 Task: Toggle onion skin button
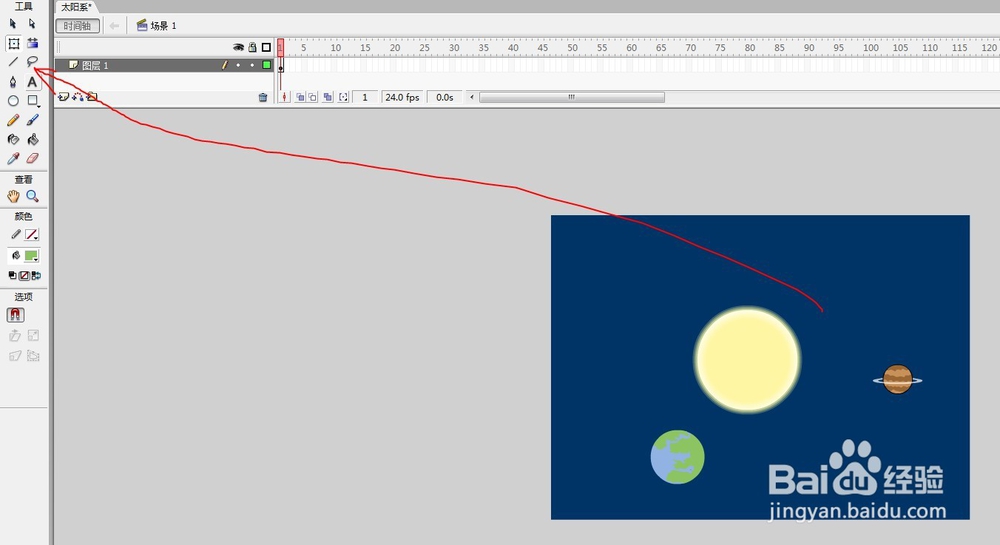300,97
